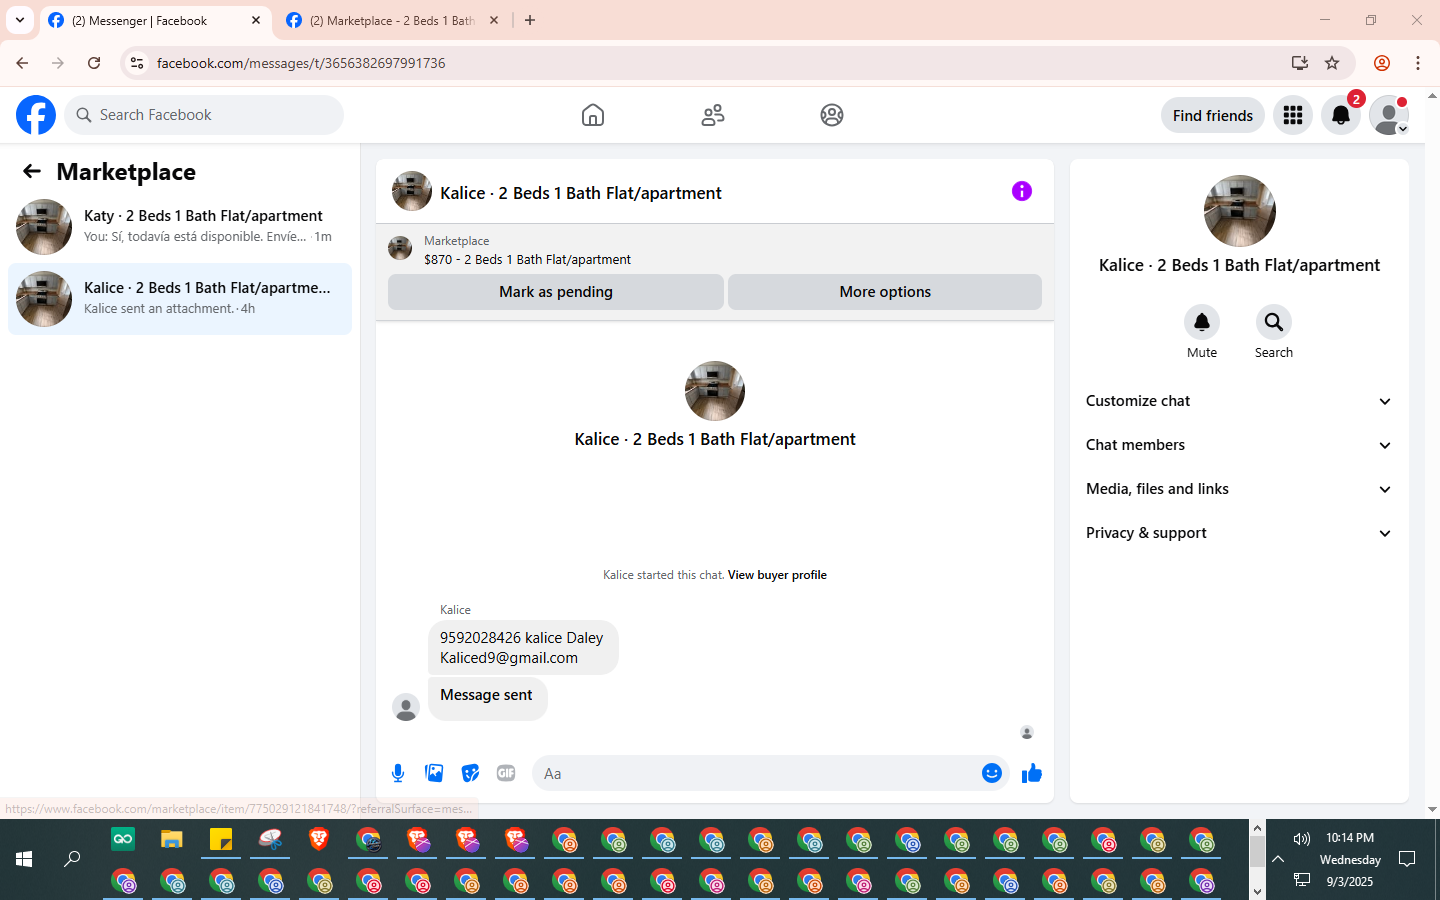Click the voice clip microphone icon
This screenshot has height=900, width=1440.
398,773
